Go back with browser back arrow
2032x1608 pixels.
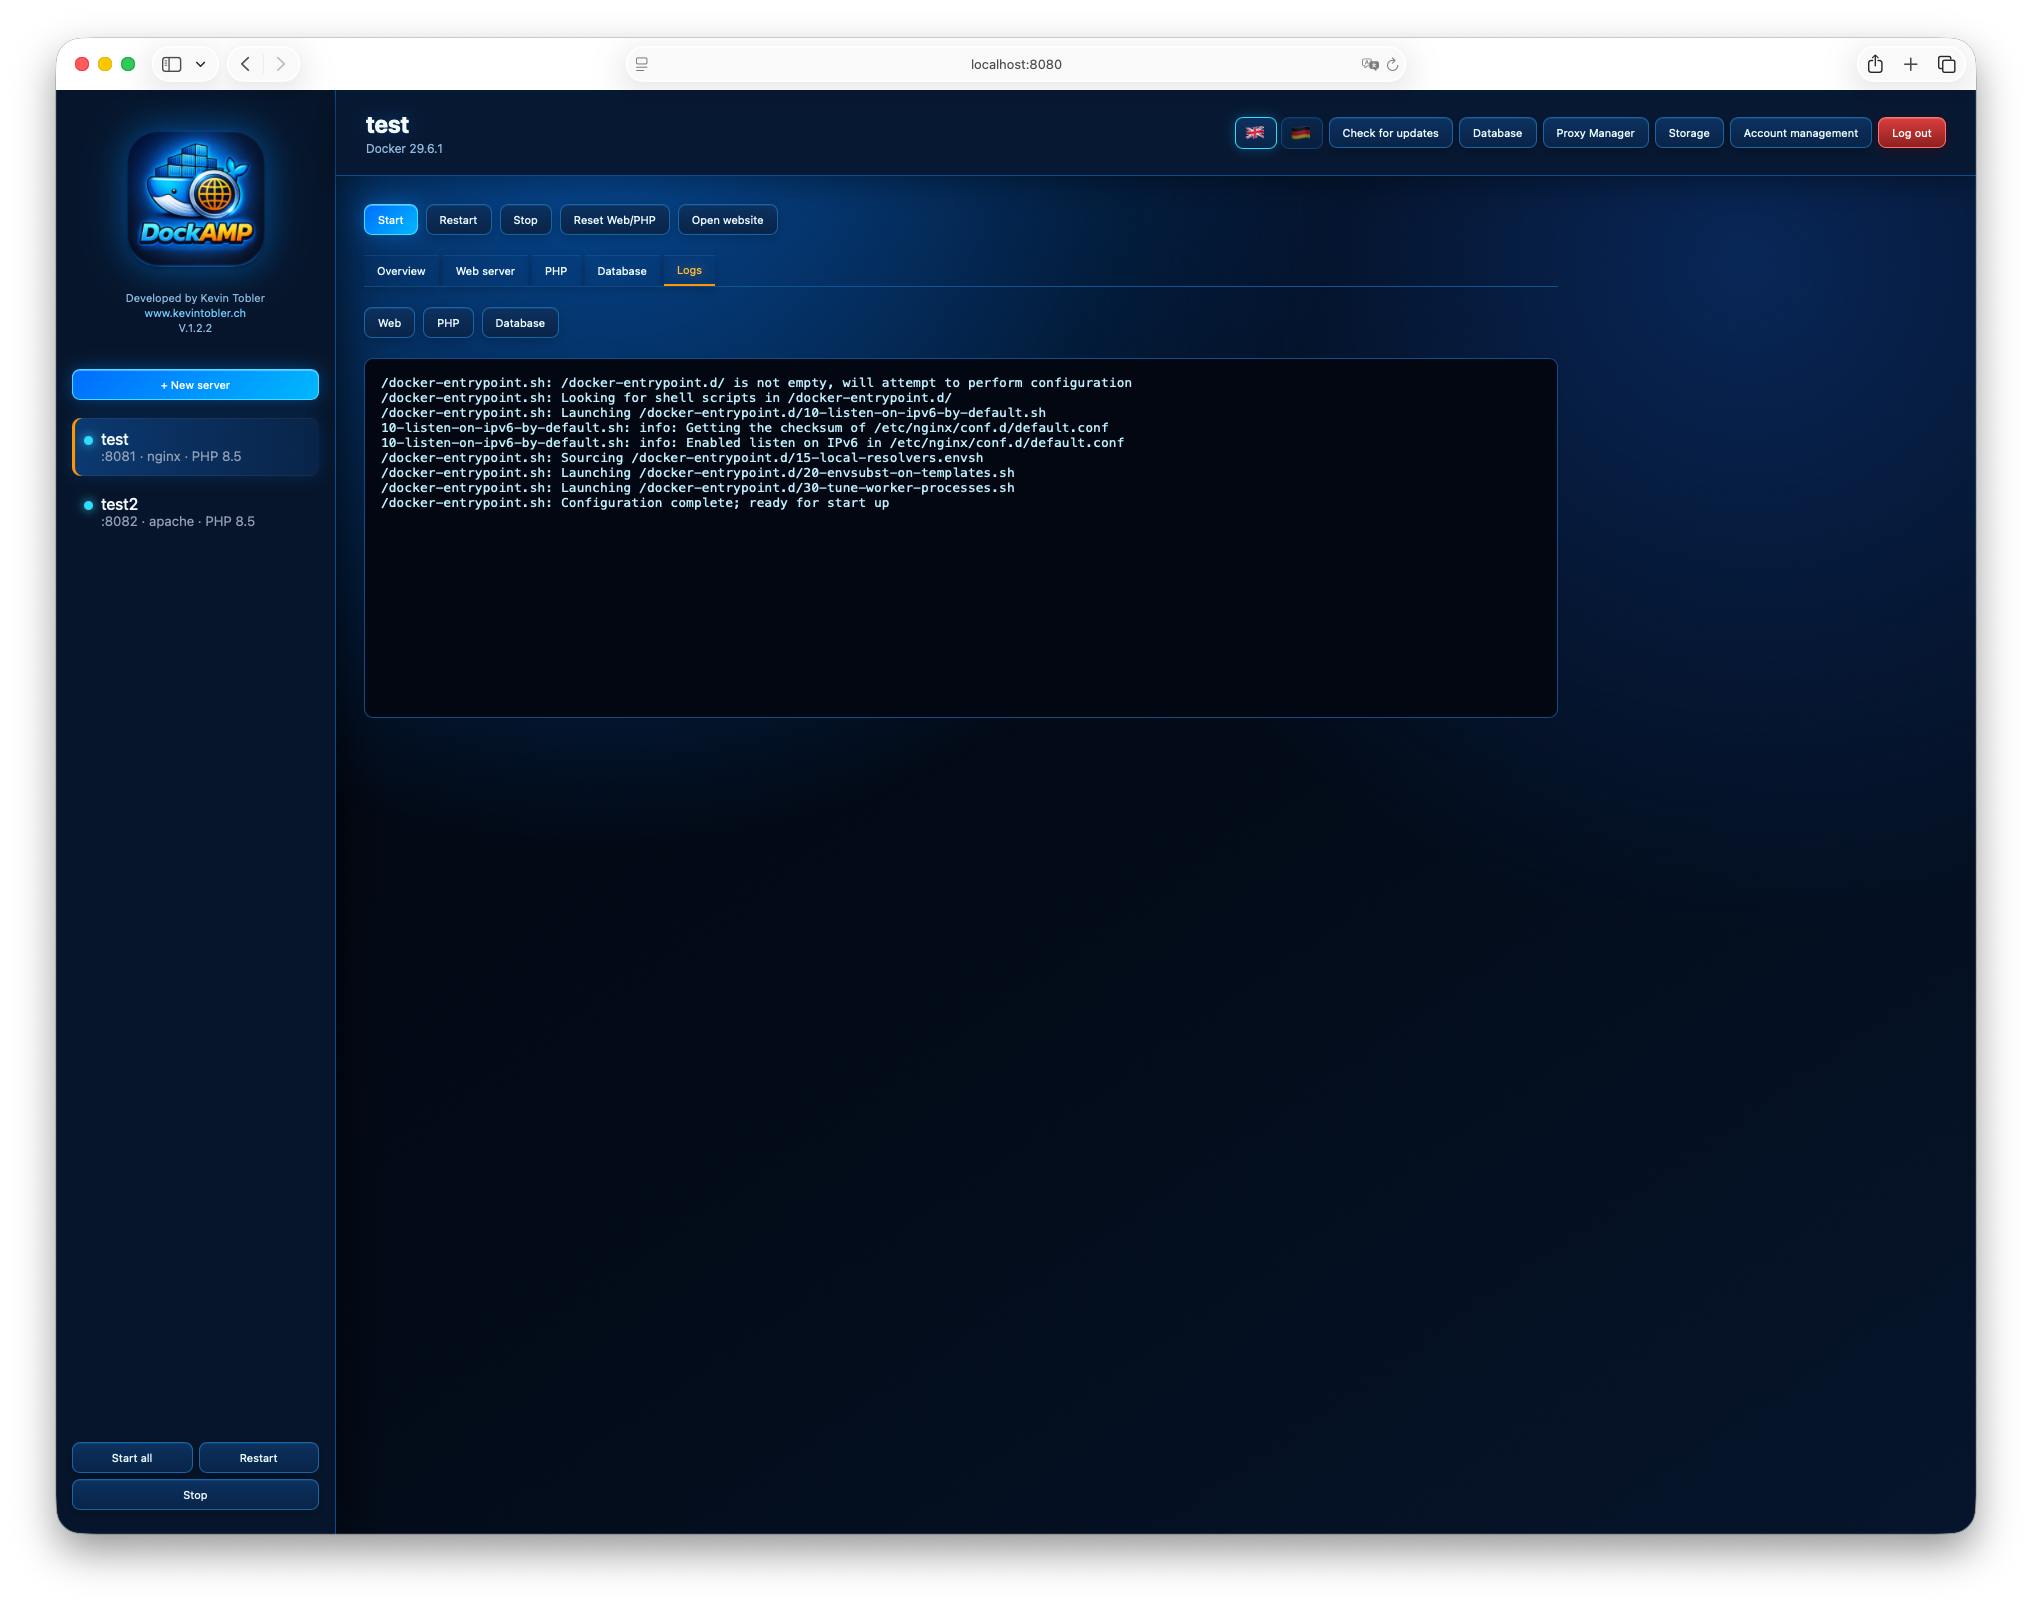click(x=246, y=64)
